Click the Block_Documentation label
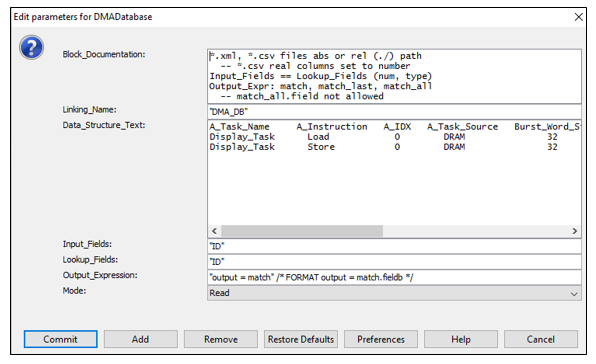This screenshot has width=596, height=364. pyautogui.click(x=104, y=54)
